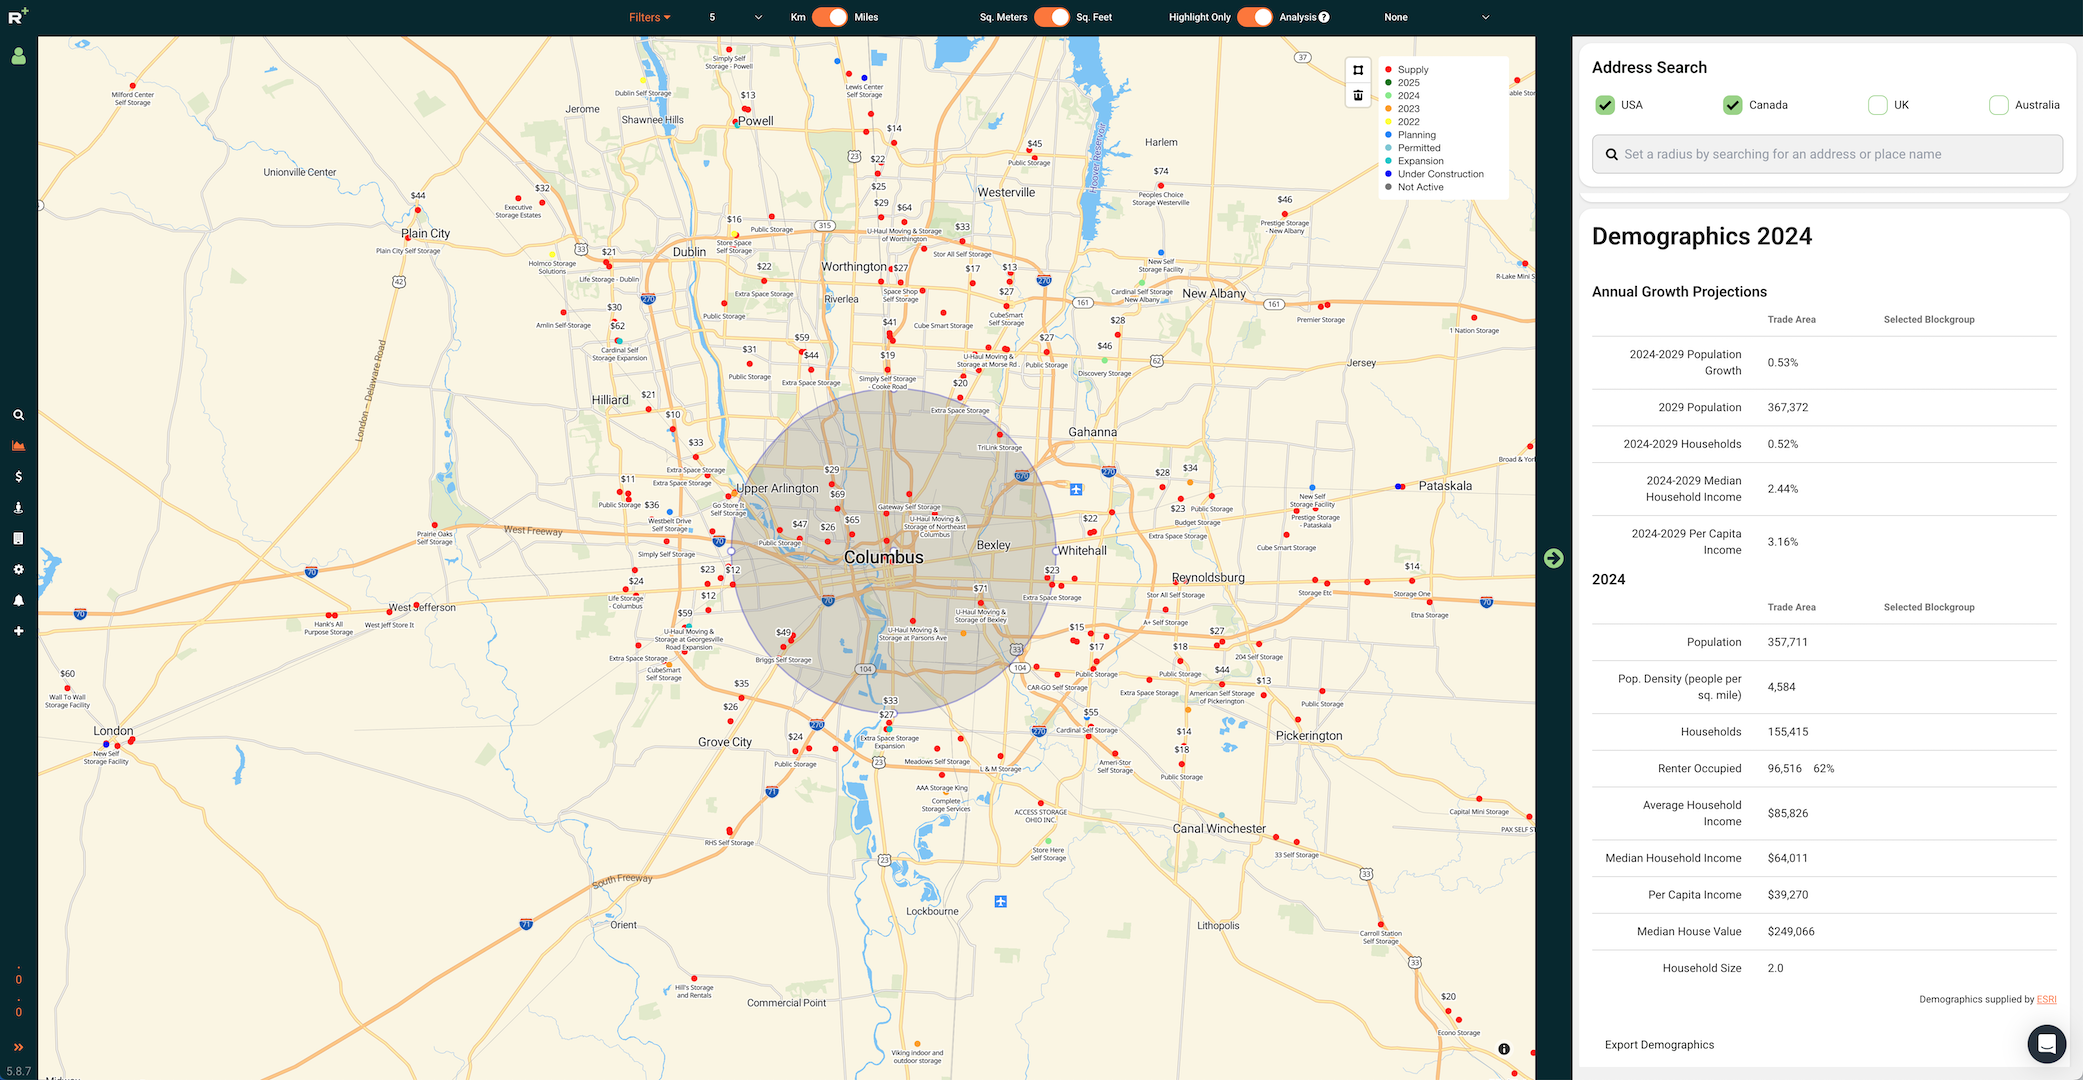Viewport: 2083px width, 1080px height.
Task: Click the Per Capita Income value $39,270
Action: (x=1787, y=895)
